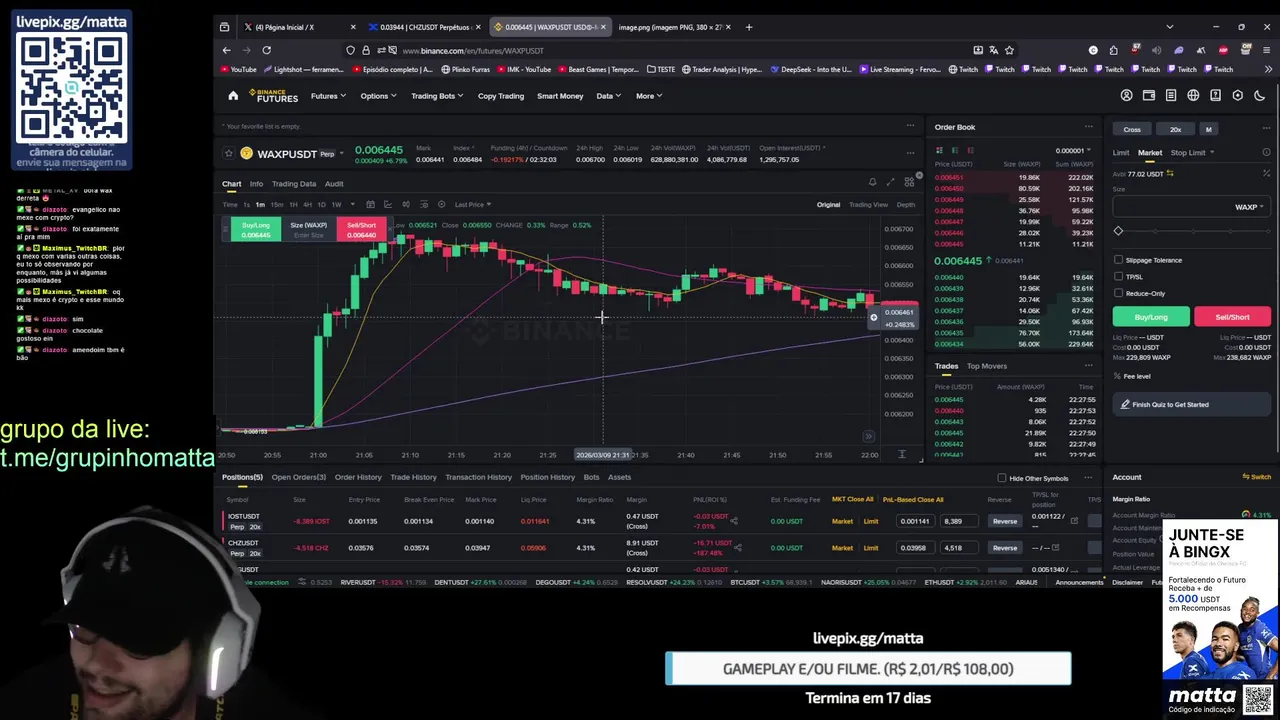1280x720 pixels.
Task: Open the Open Orders(3) tab
Action: pos(299,477)
